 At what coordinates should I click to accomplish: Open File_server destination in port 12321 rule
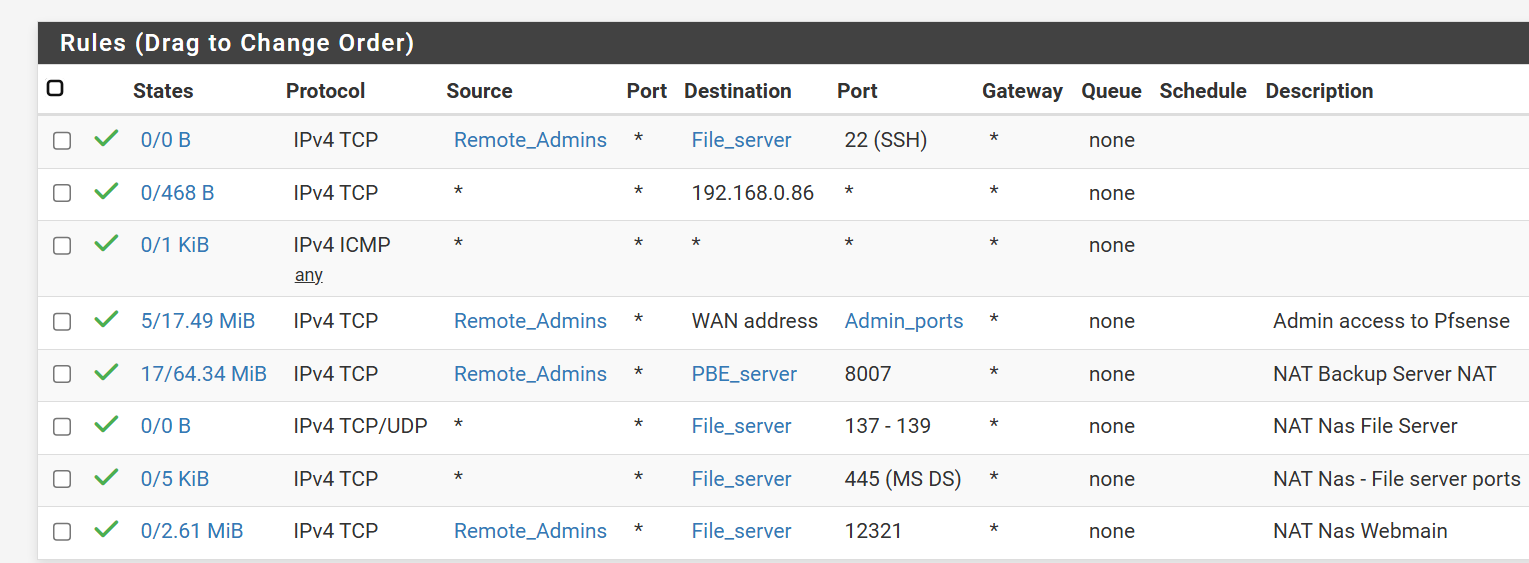pyautogui.click(x=741, y=531)
